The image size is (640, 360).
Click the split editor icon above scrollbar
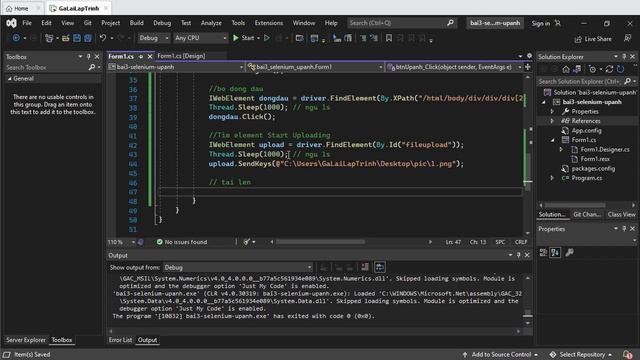tap(528, 67)
